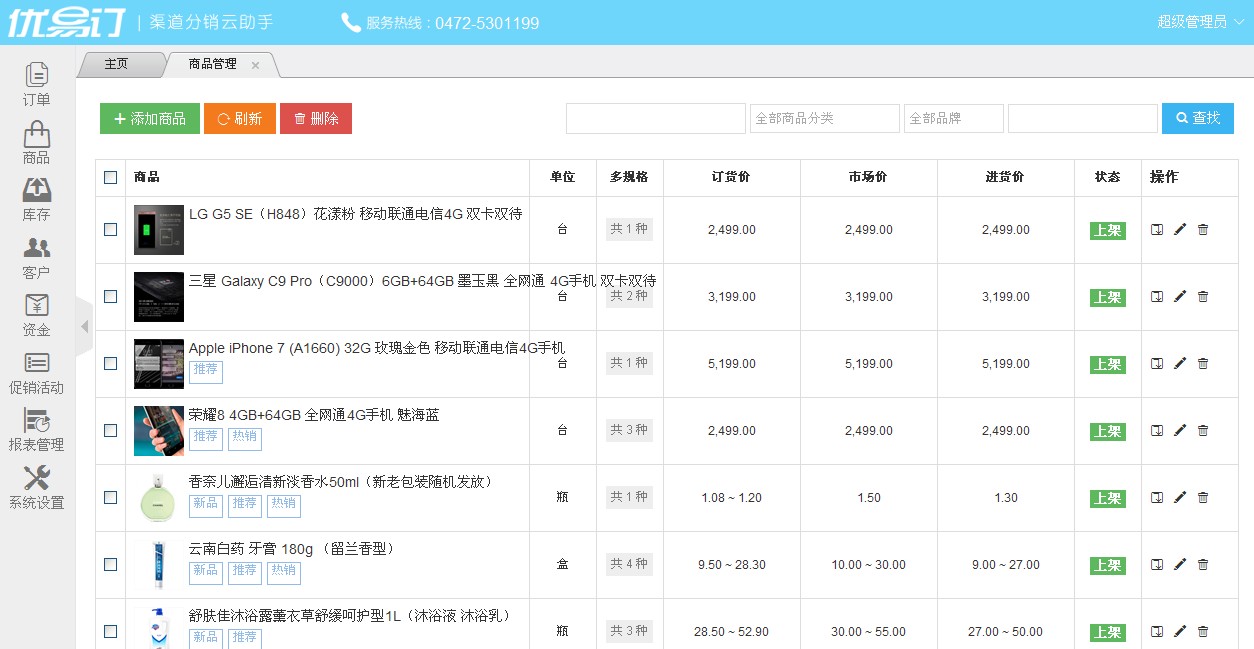The width and height of the screenshot is (1254, 649).
Task: Open the 全部商品分类 category filter
Action: (825, 118)
